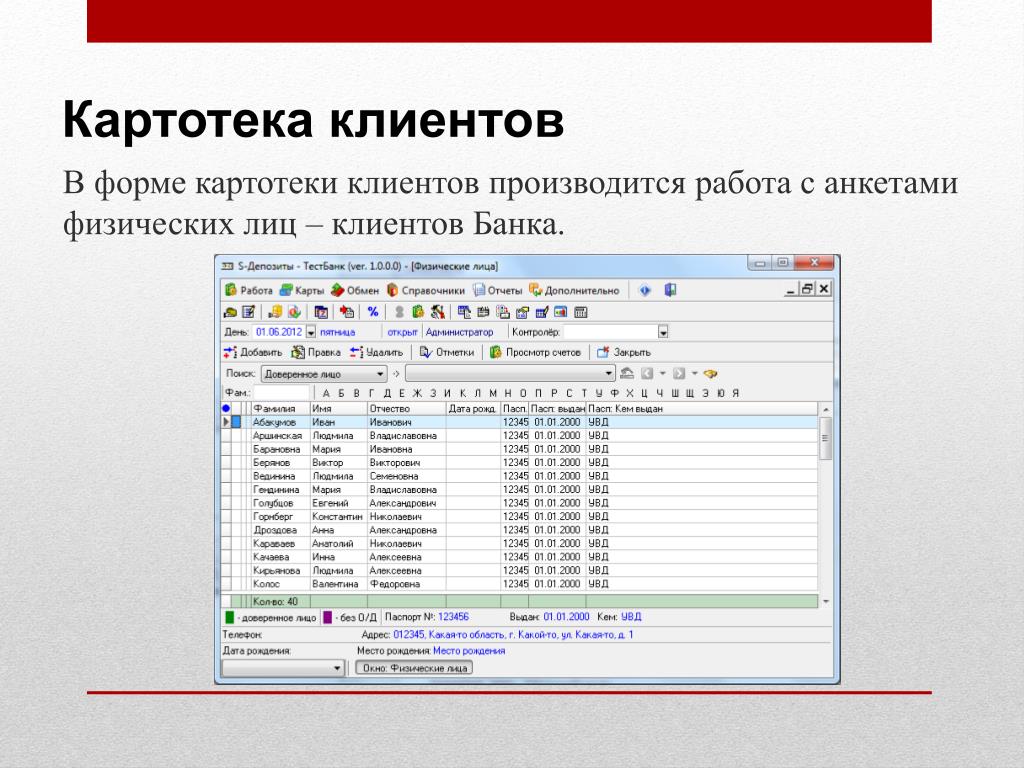Click the blue dot column header icon
This screenshot has width=1024, height=768.
226,408
